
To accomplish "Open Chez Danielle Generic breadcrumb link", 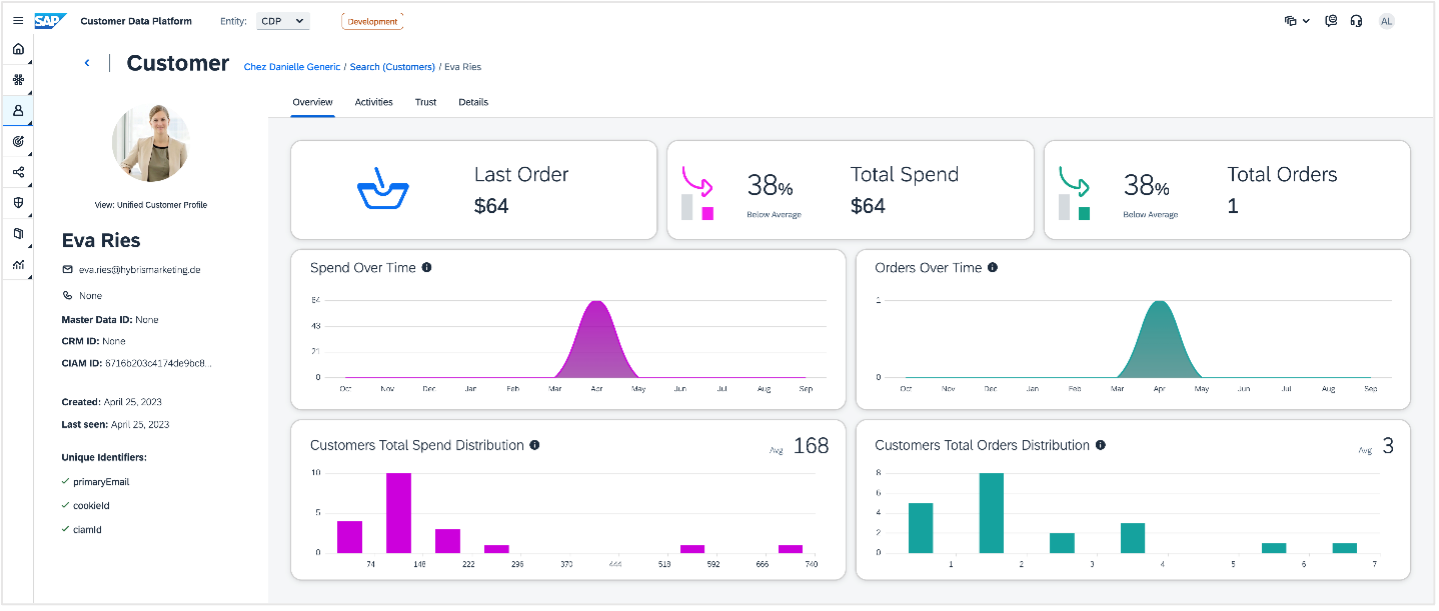I will pos(292,67).
